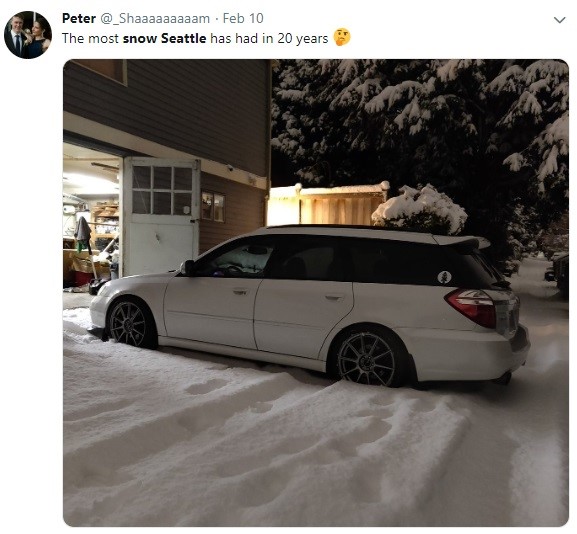Expand the tweet options chevron menu
The image size is (577, 534).
[559, 20]
